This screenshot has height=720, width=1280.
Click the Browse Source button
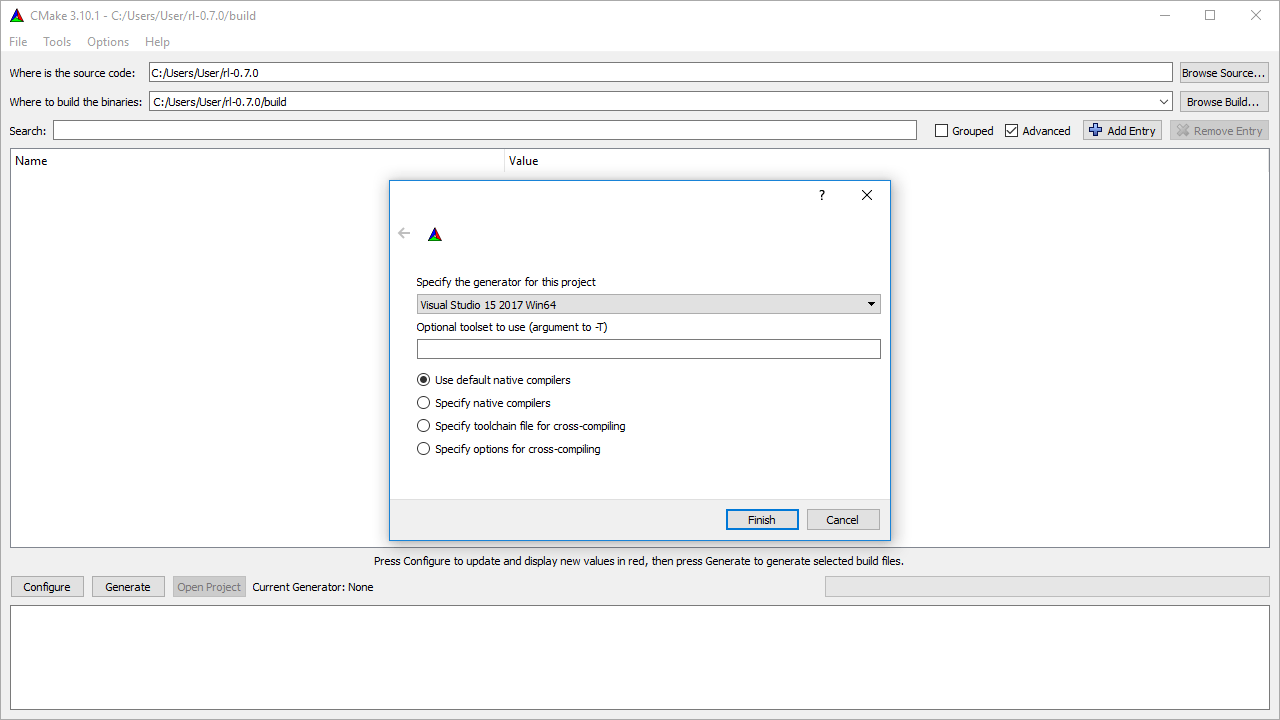(x=1223, y=71)
